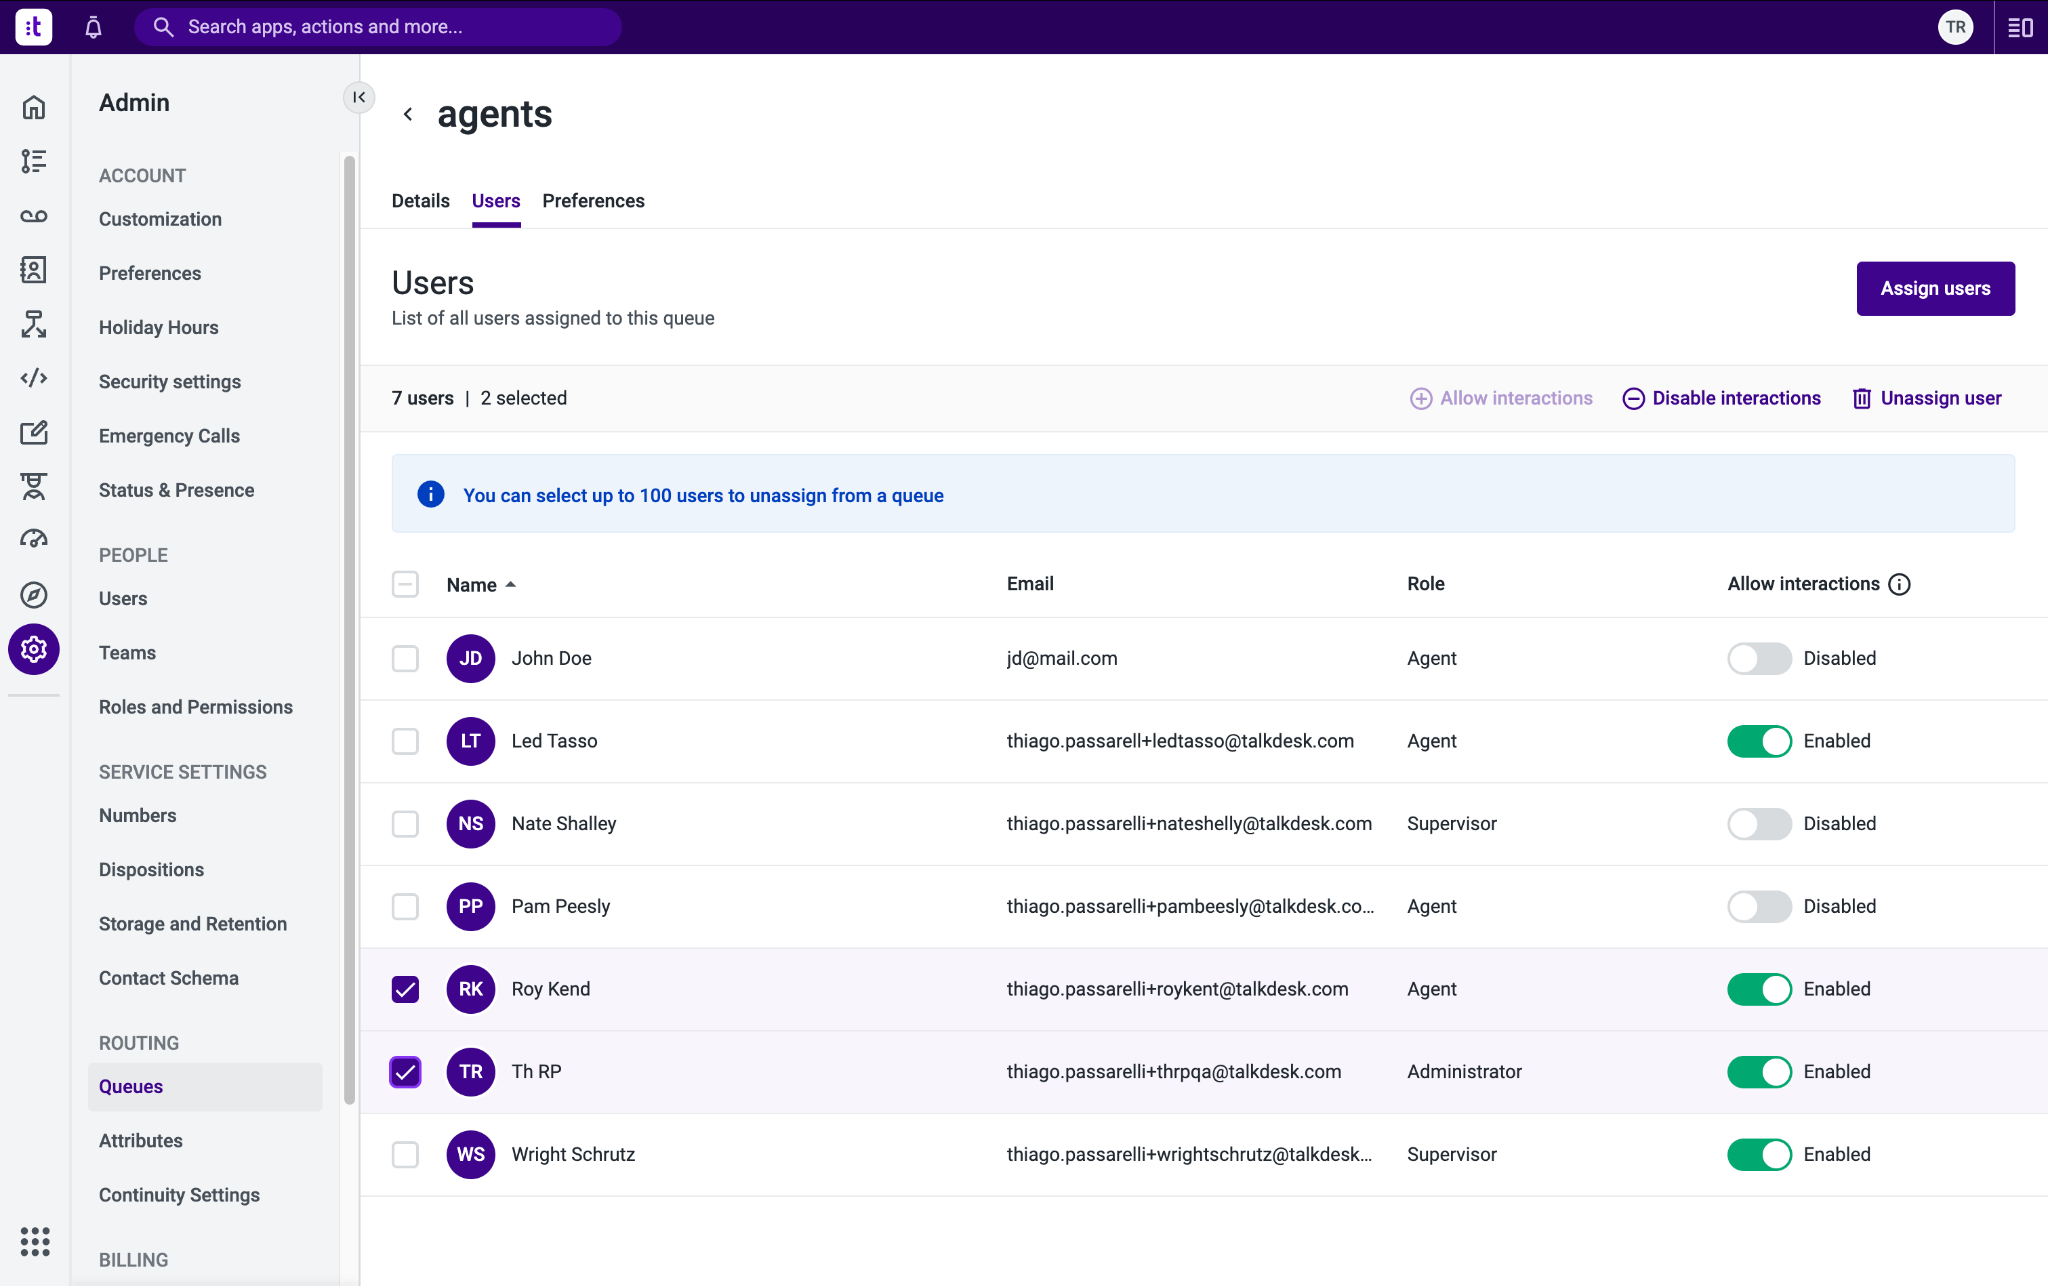Open Status & Presence in sidebar
Screen dimensions: 2048x1286
(x=176, y=490)
